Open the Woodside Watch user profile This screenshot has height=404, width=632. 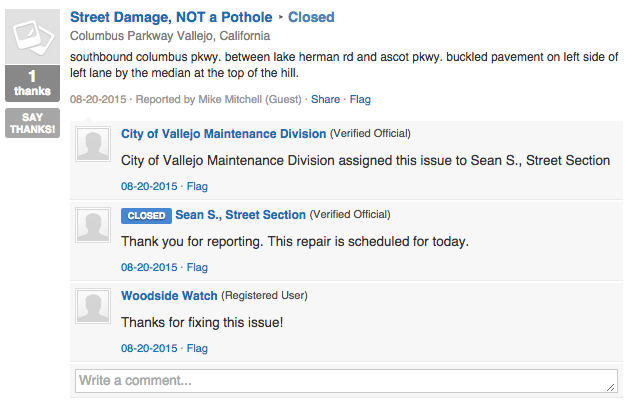(x=168, y=296)
